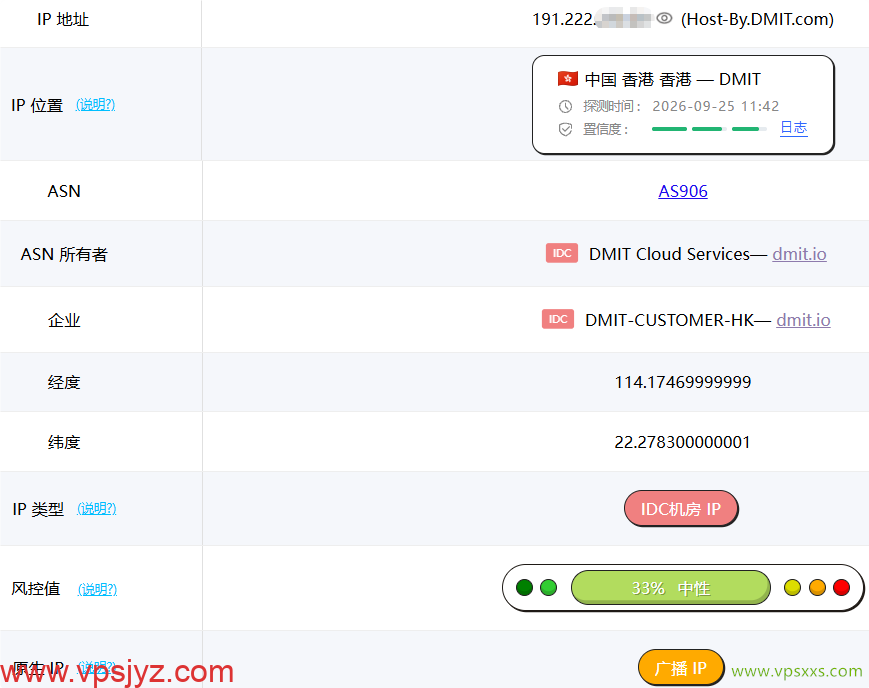Click the 经度 row label

(x=64, y=383)
